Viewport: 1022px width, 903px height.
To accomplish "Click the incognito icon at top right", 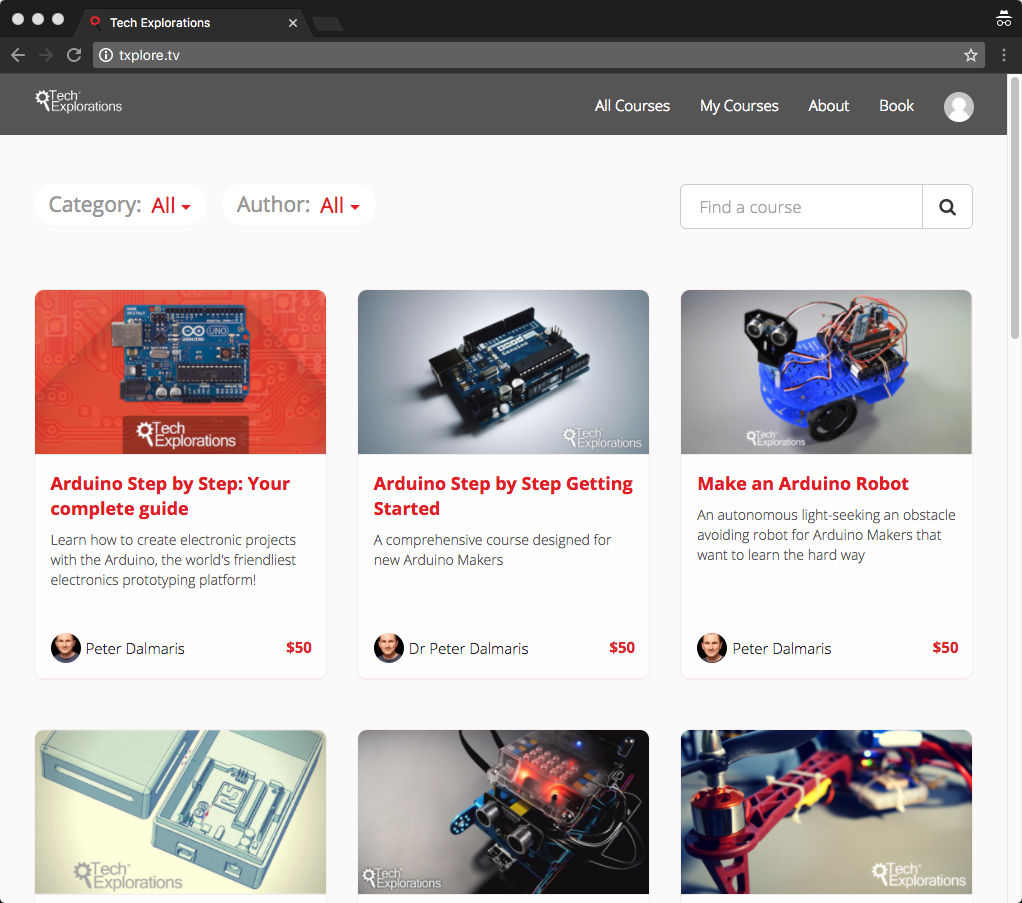I will [x=1004, y=18].
